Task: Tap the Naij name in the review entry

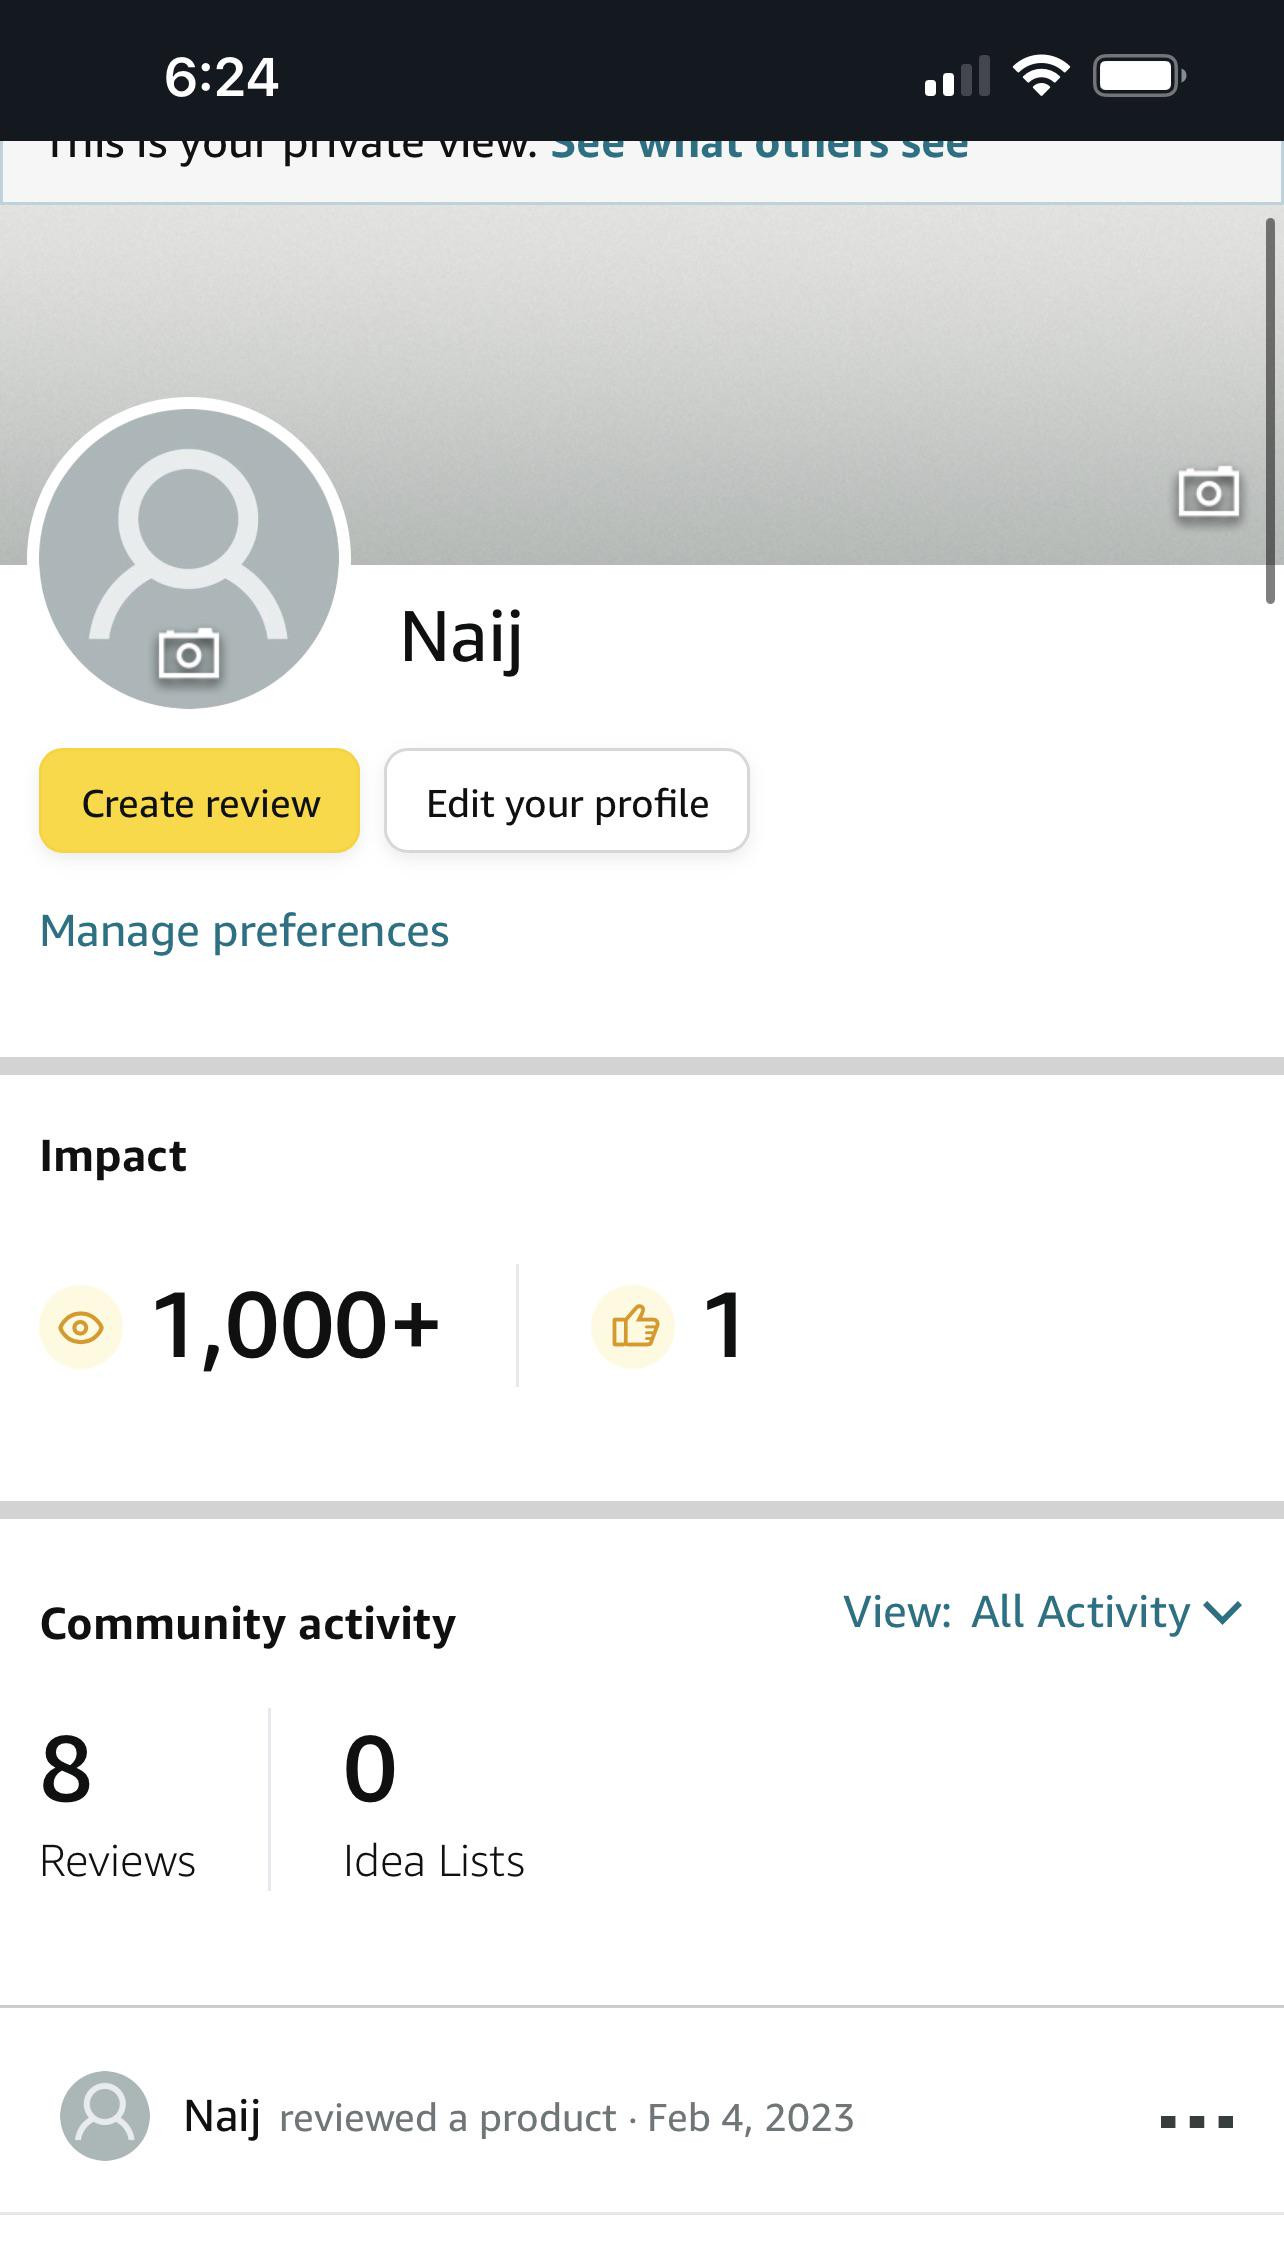Action: (222, 2117)
